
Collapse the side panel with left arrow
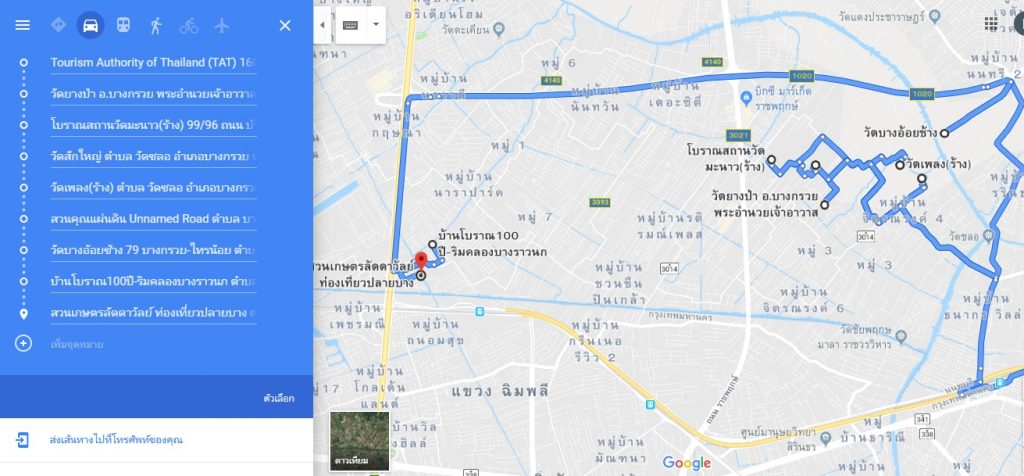point(323,25)
